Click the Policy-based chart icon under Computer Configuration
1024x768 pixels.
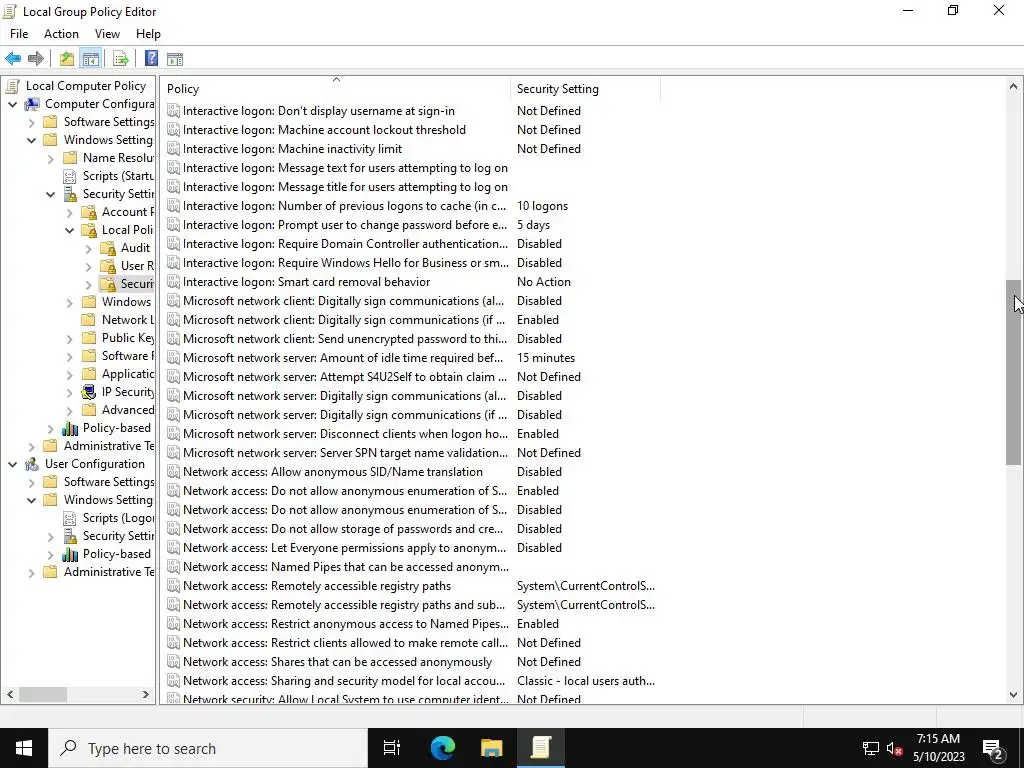tap(70, 428)
